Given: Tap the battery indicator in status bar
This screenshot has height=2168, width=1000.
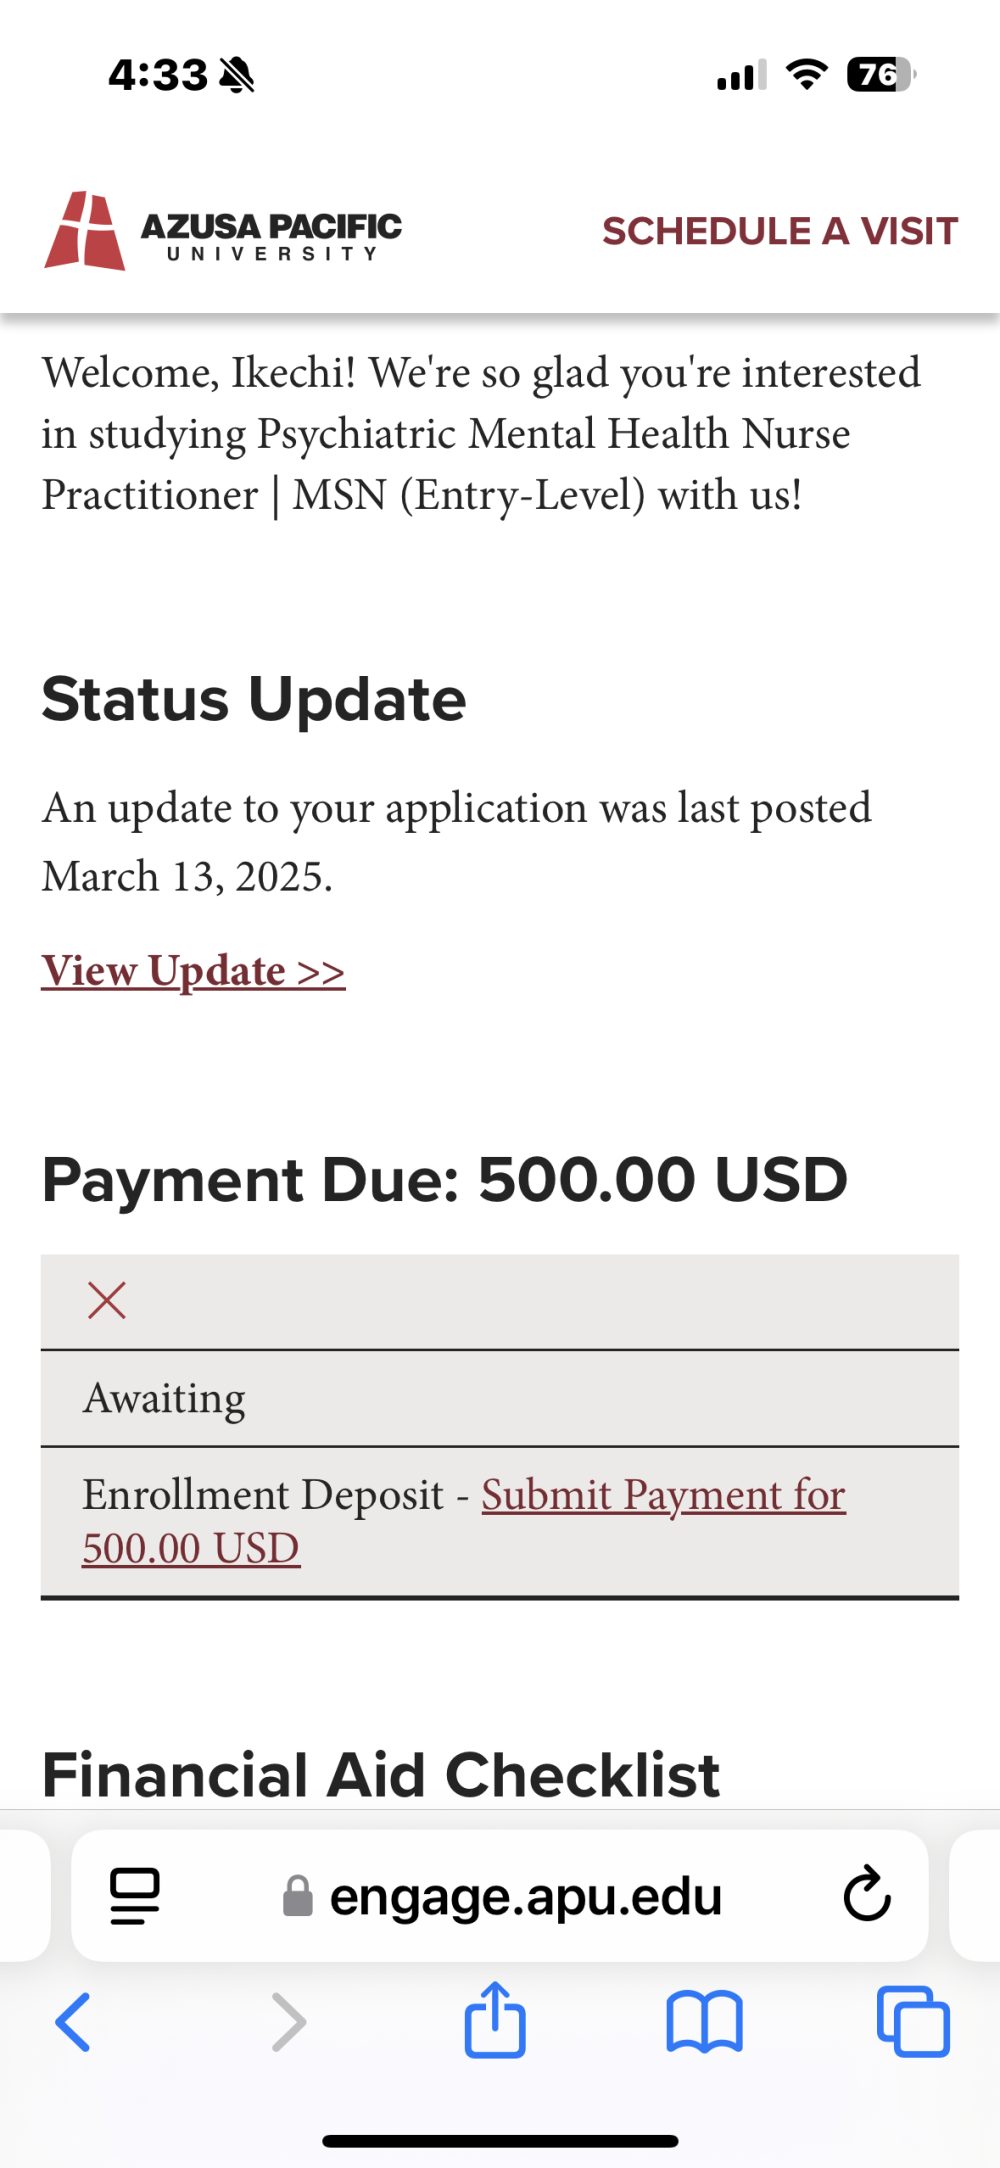Looking at the screenshot, I should pyautogui.click(x=881, y=74).
